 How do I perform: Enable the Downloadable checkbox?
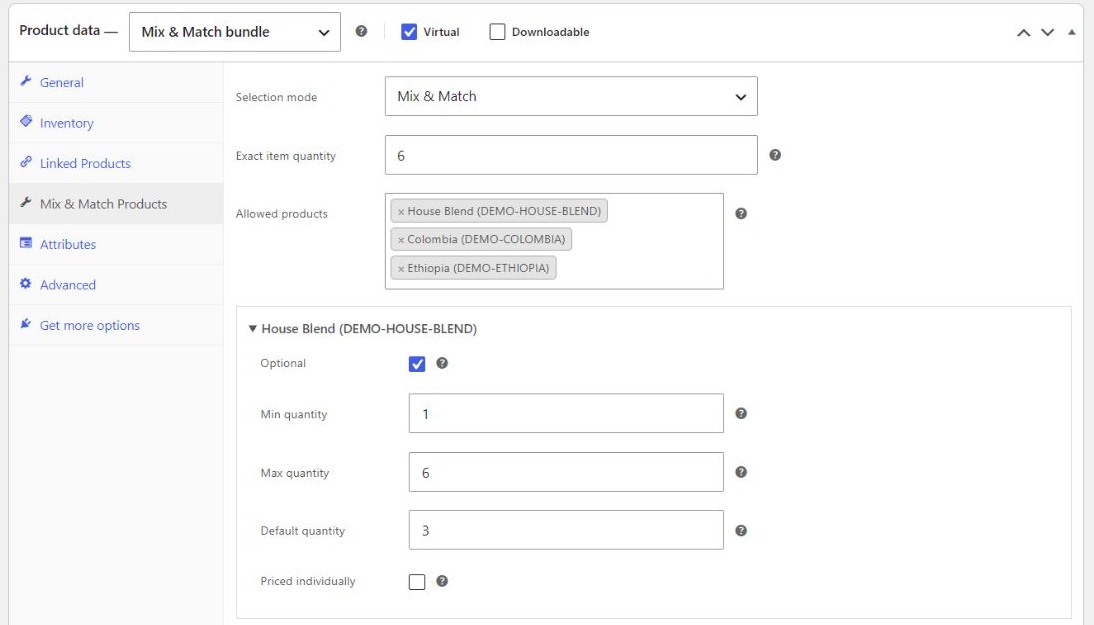coord(497,31)
